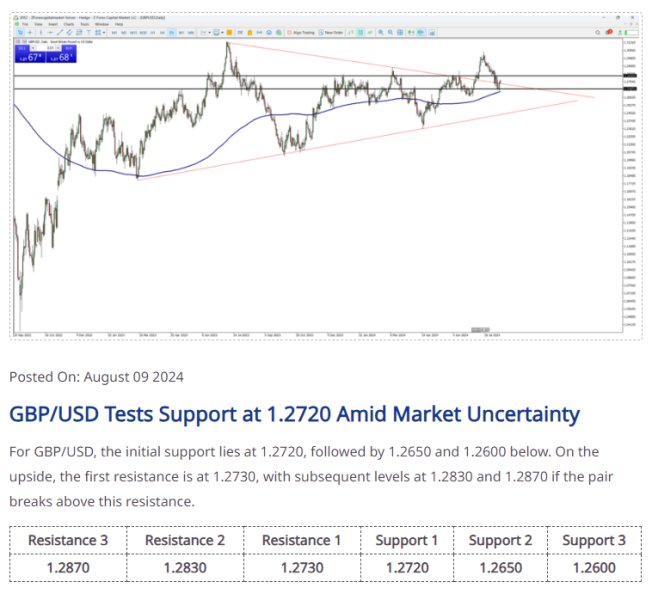Click the Support 1 value 1.2720
The width and height of the screenshot is (652, 600).
coord(407,568)
